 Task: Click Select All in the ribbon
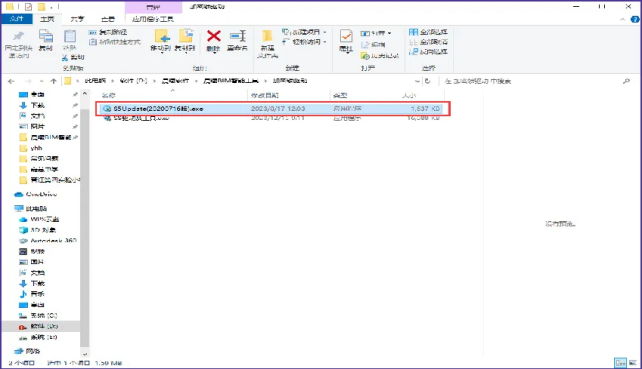click(x=428, y=32)
